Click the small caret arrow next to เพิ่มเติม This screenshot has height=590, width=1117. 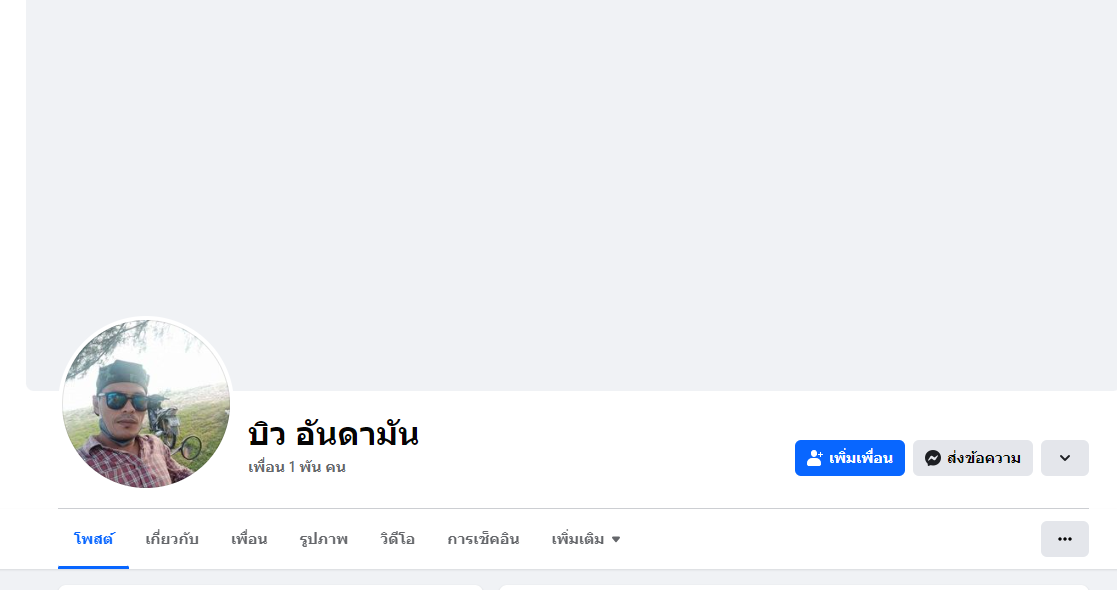click(x=616, y=540)
